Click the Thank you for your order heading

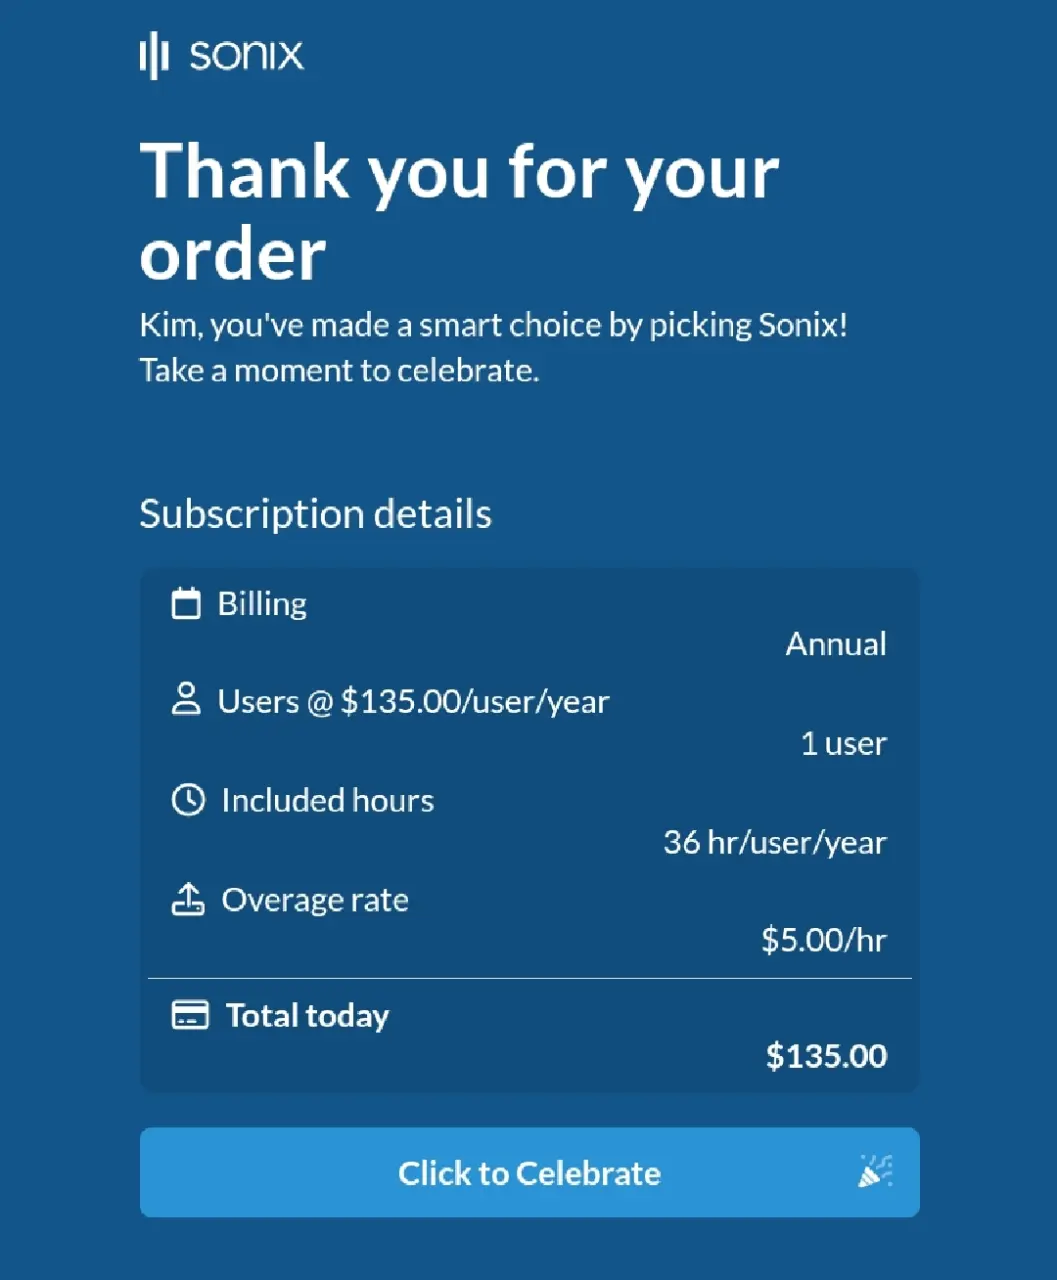[459, 212]
